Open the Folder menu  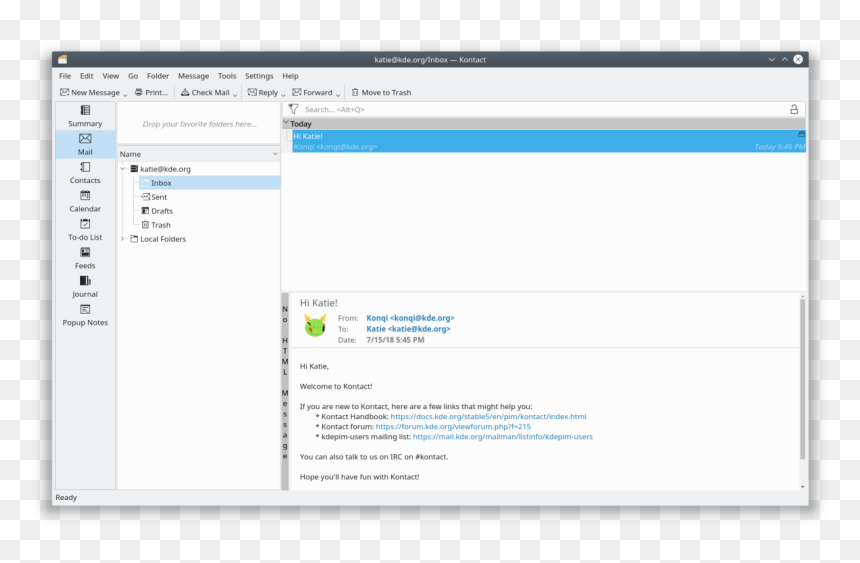click(158, 76)
